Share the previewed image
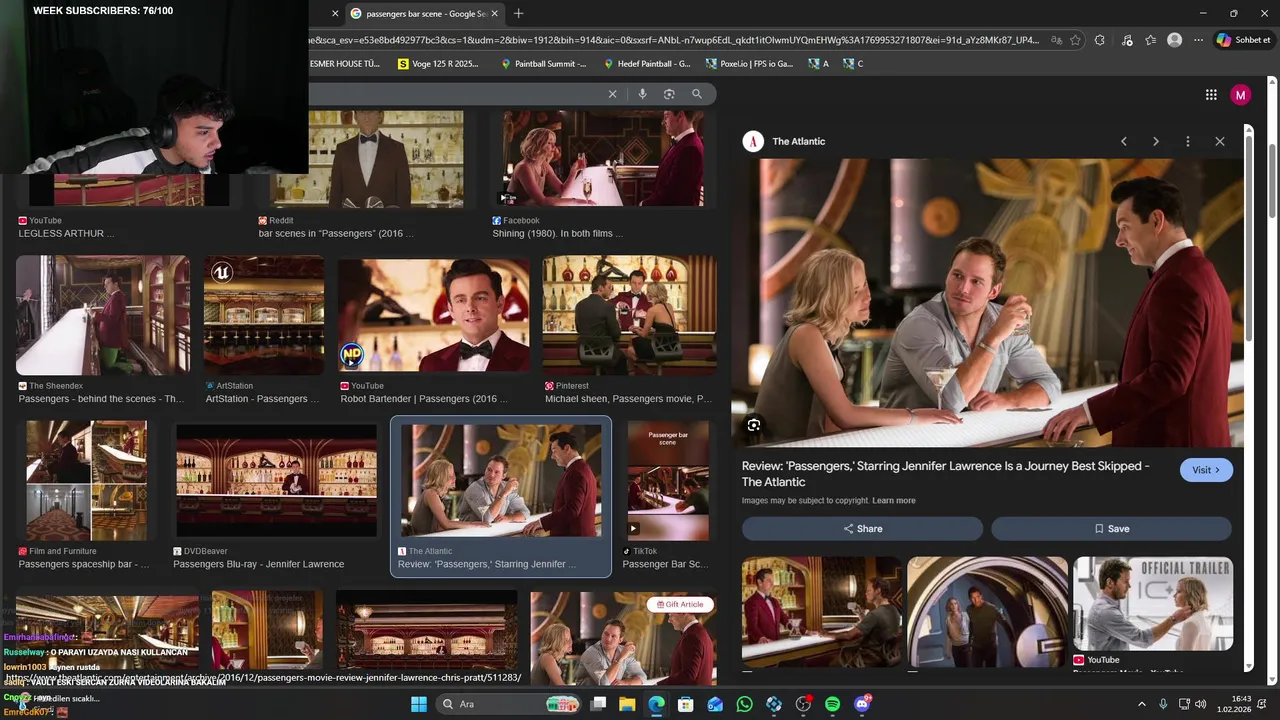This screenshot has width=1280, height=720. (x=862, y=528)
